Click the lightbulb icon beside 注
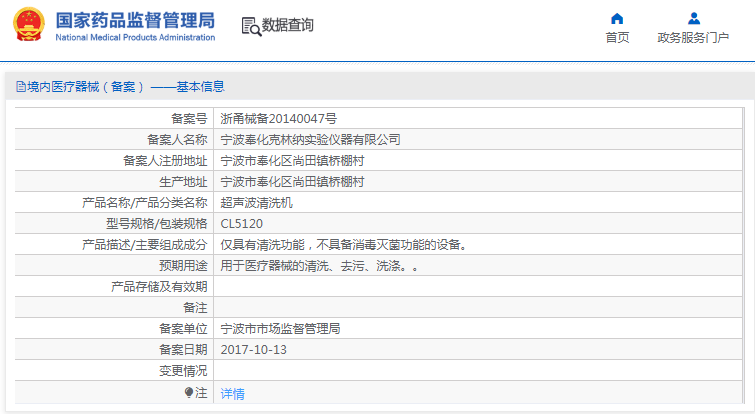The height and width of the screenshot is (414, 755). (189, 393)
